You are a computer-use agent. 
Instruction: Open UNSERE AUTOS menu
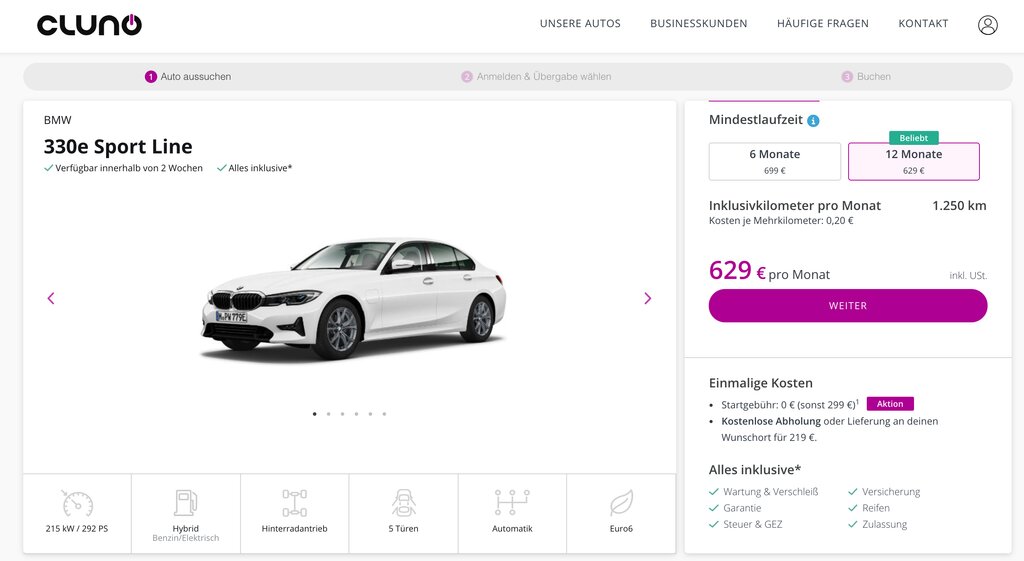(580, 24)
